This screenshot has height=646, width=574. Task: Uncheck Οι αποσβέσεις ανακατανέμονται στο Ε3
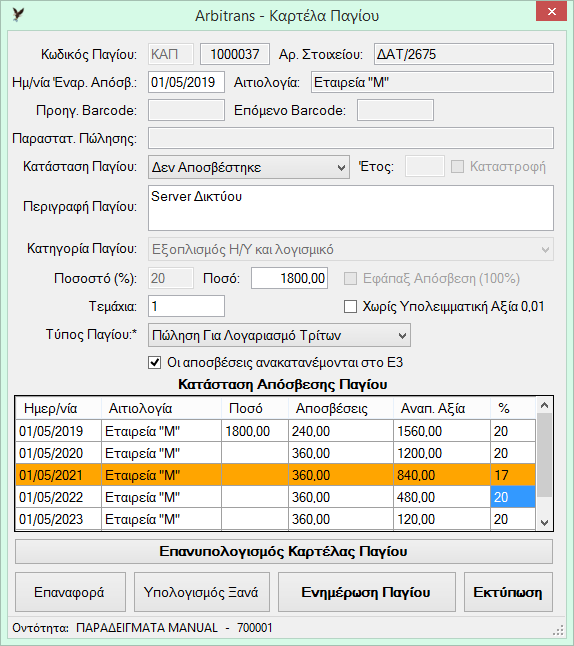click(x=155, y=363)
